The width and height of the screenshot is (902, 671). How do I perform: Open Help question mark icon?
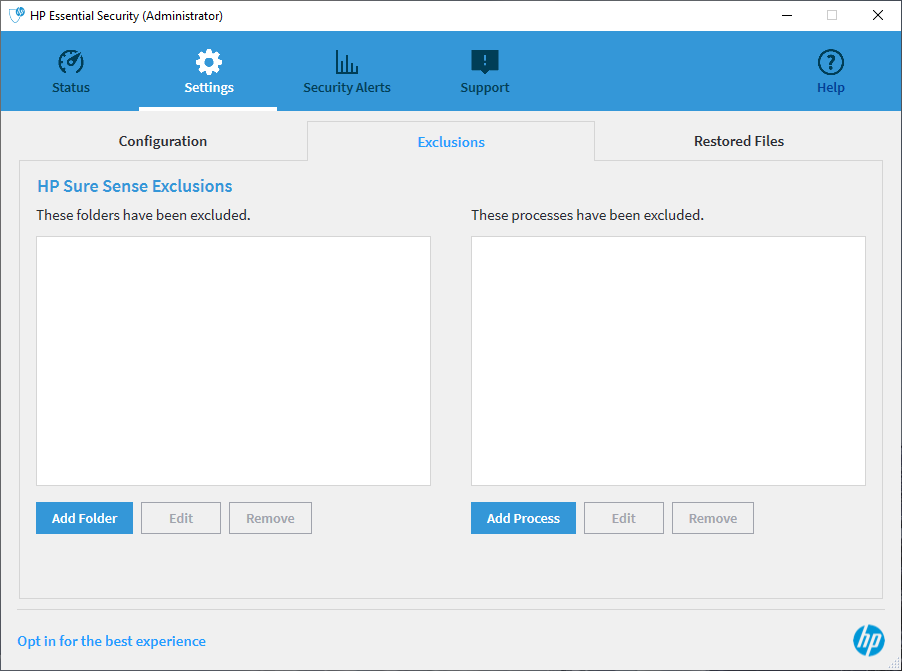(830, 62)
